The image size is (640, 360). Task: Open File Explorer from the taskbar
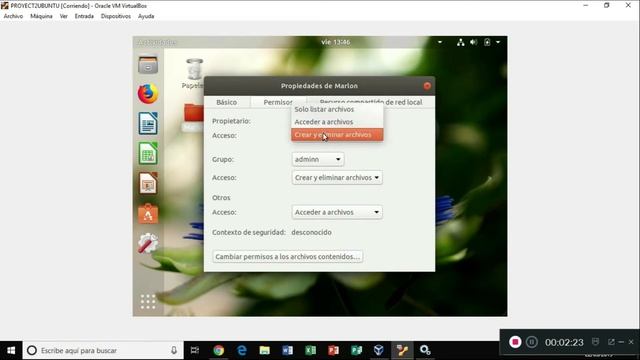pyautogui.click(x=264, y=350)
